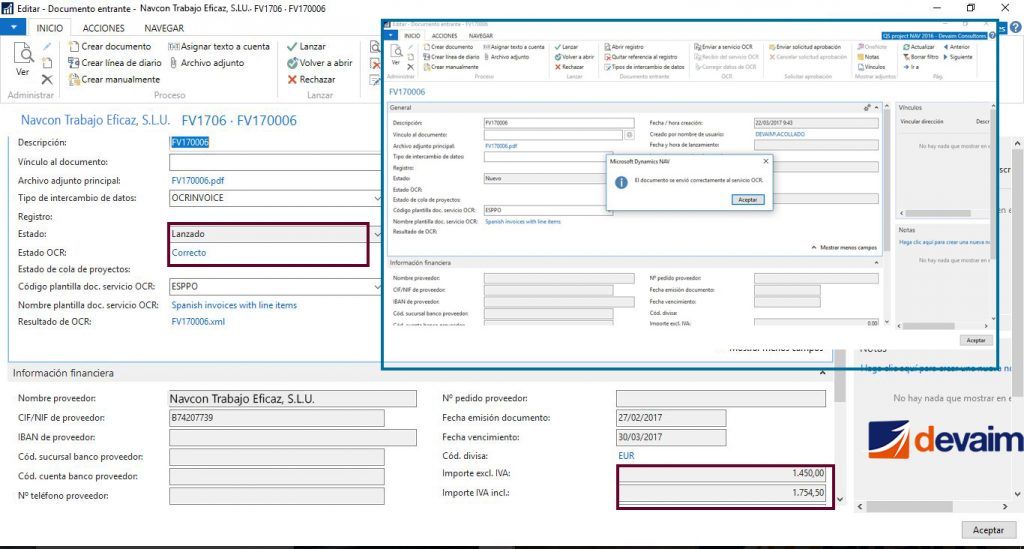The width and height of the screenshot is (1024, 549).
Task: Switch to ACCIONES tab in inset window
Action: pyautogui.click(x=444, y=36)
